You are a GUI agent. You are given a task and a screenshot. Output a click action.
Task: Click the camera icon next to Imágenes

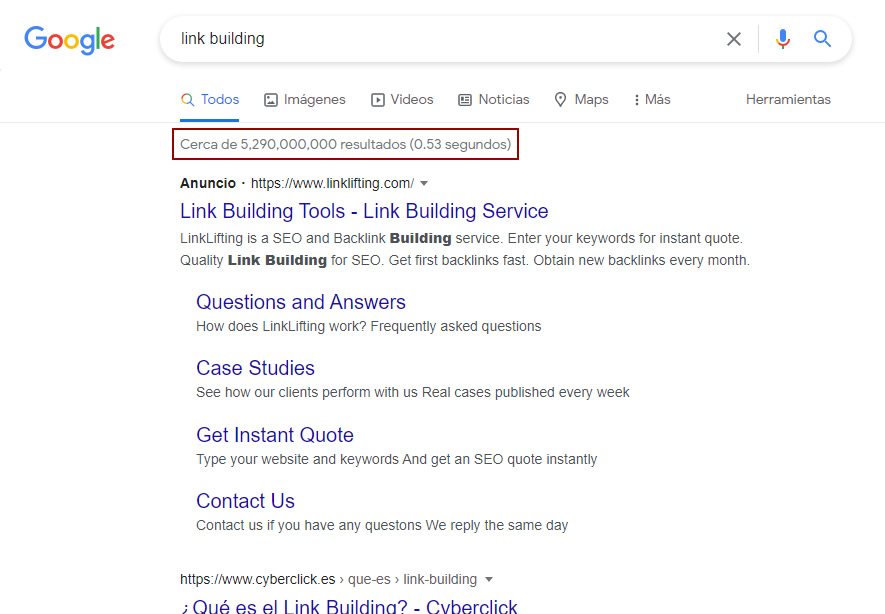pyautogui.click(x=270, y=99)
